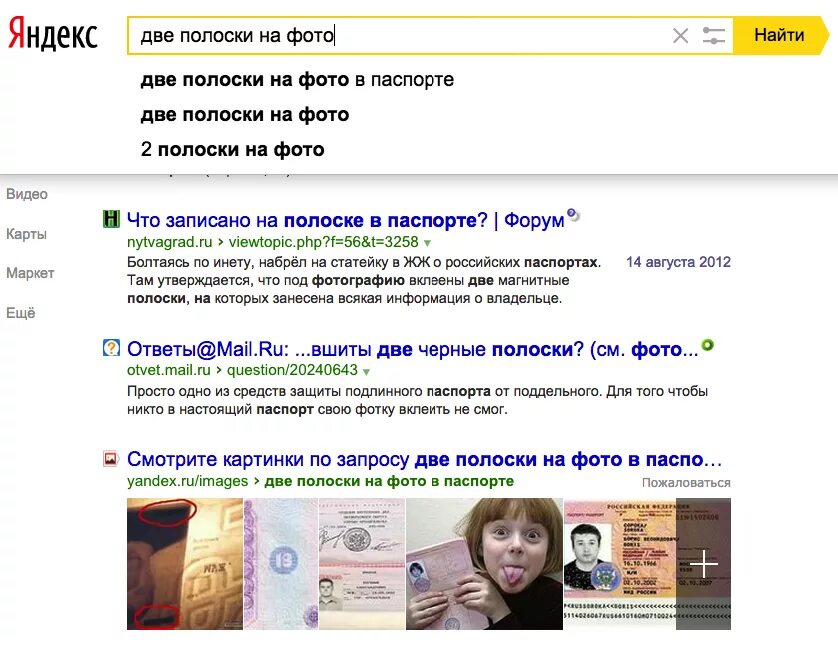Viewport: 838px width, 645px height.
Task: Expand dropdown arrow after otvet.mail.ru URL
Action: pos(366,371)
